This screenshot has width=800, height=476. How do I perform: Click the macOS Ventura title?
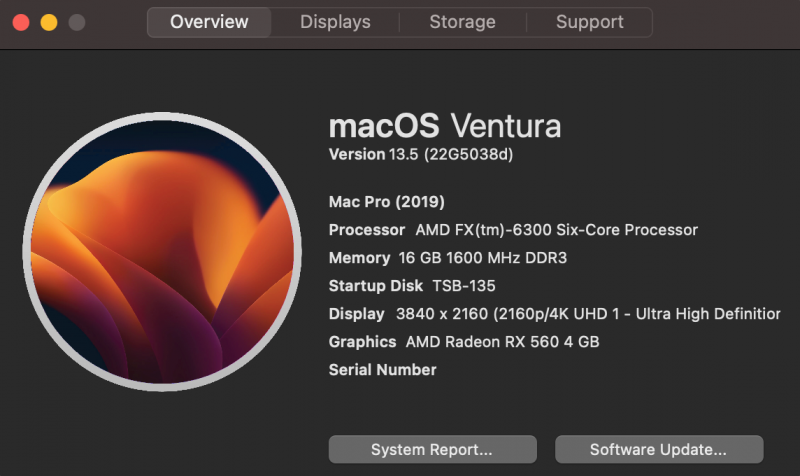(x=444, y=127)
